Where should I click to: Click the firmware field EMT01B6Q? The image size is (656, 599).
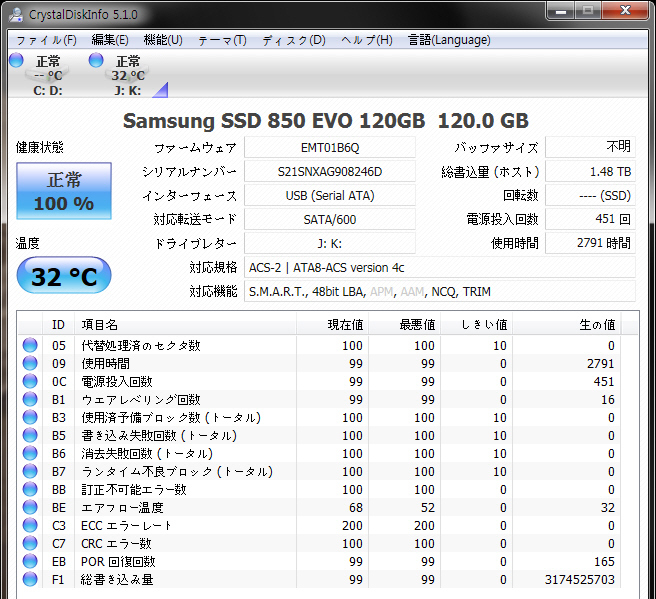point(330,148)
